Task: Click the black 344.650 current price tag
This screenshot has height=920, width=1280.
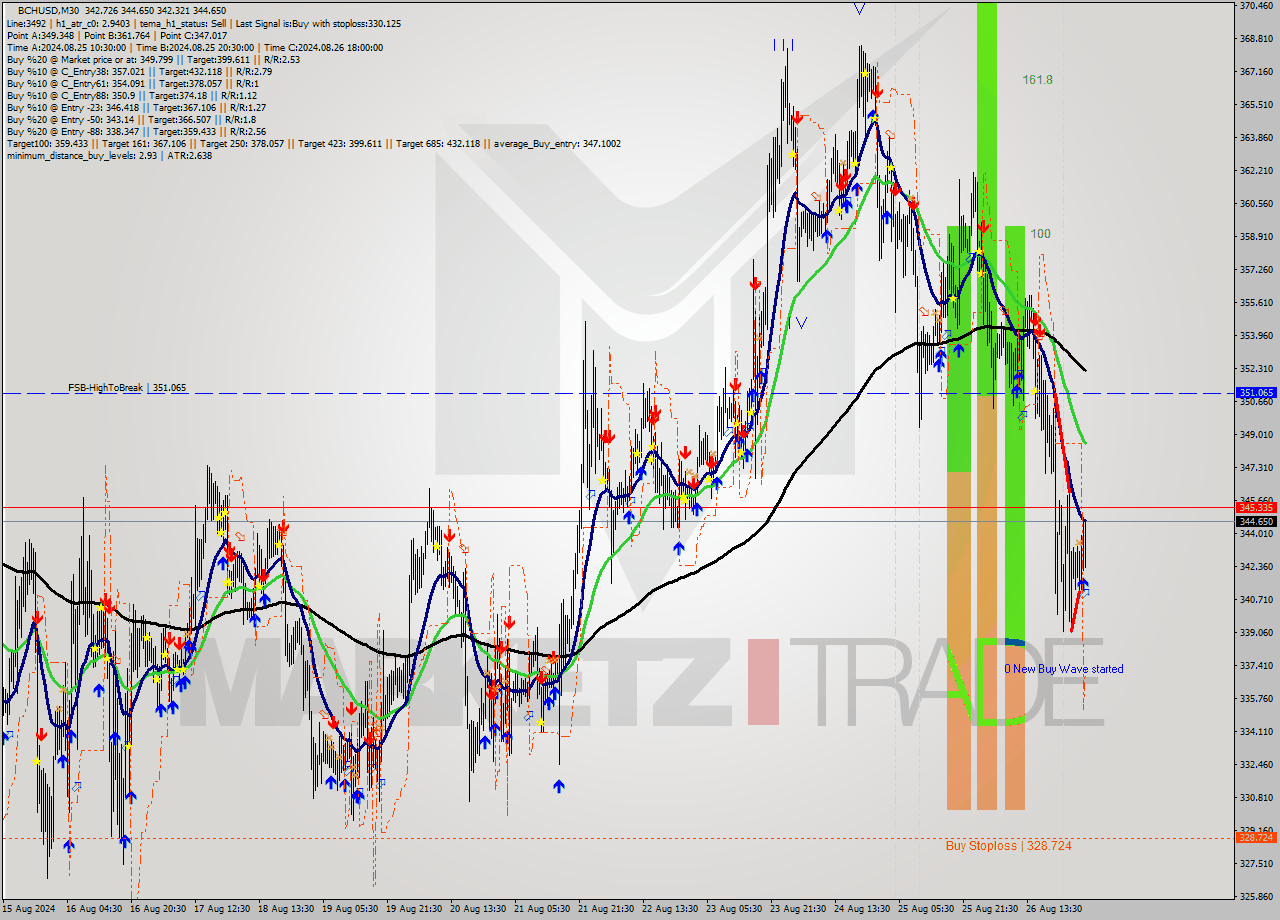Action: coord(1256,521)
